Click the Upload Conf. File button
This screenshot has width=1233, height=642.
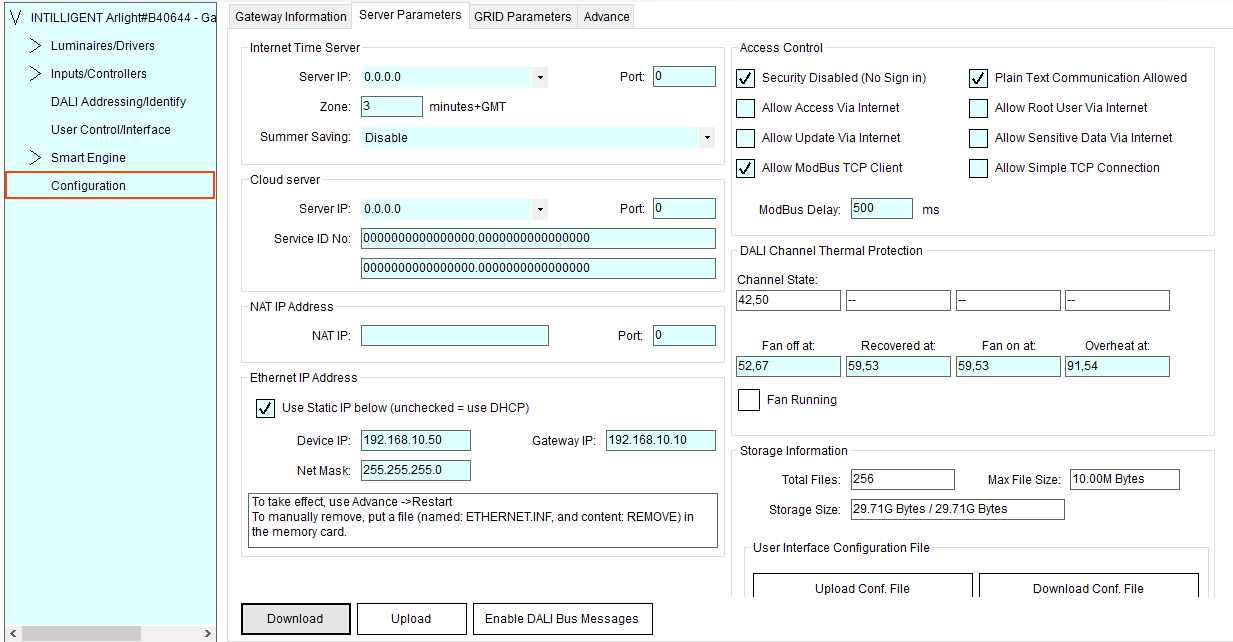862,587
